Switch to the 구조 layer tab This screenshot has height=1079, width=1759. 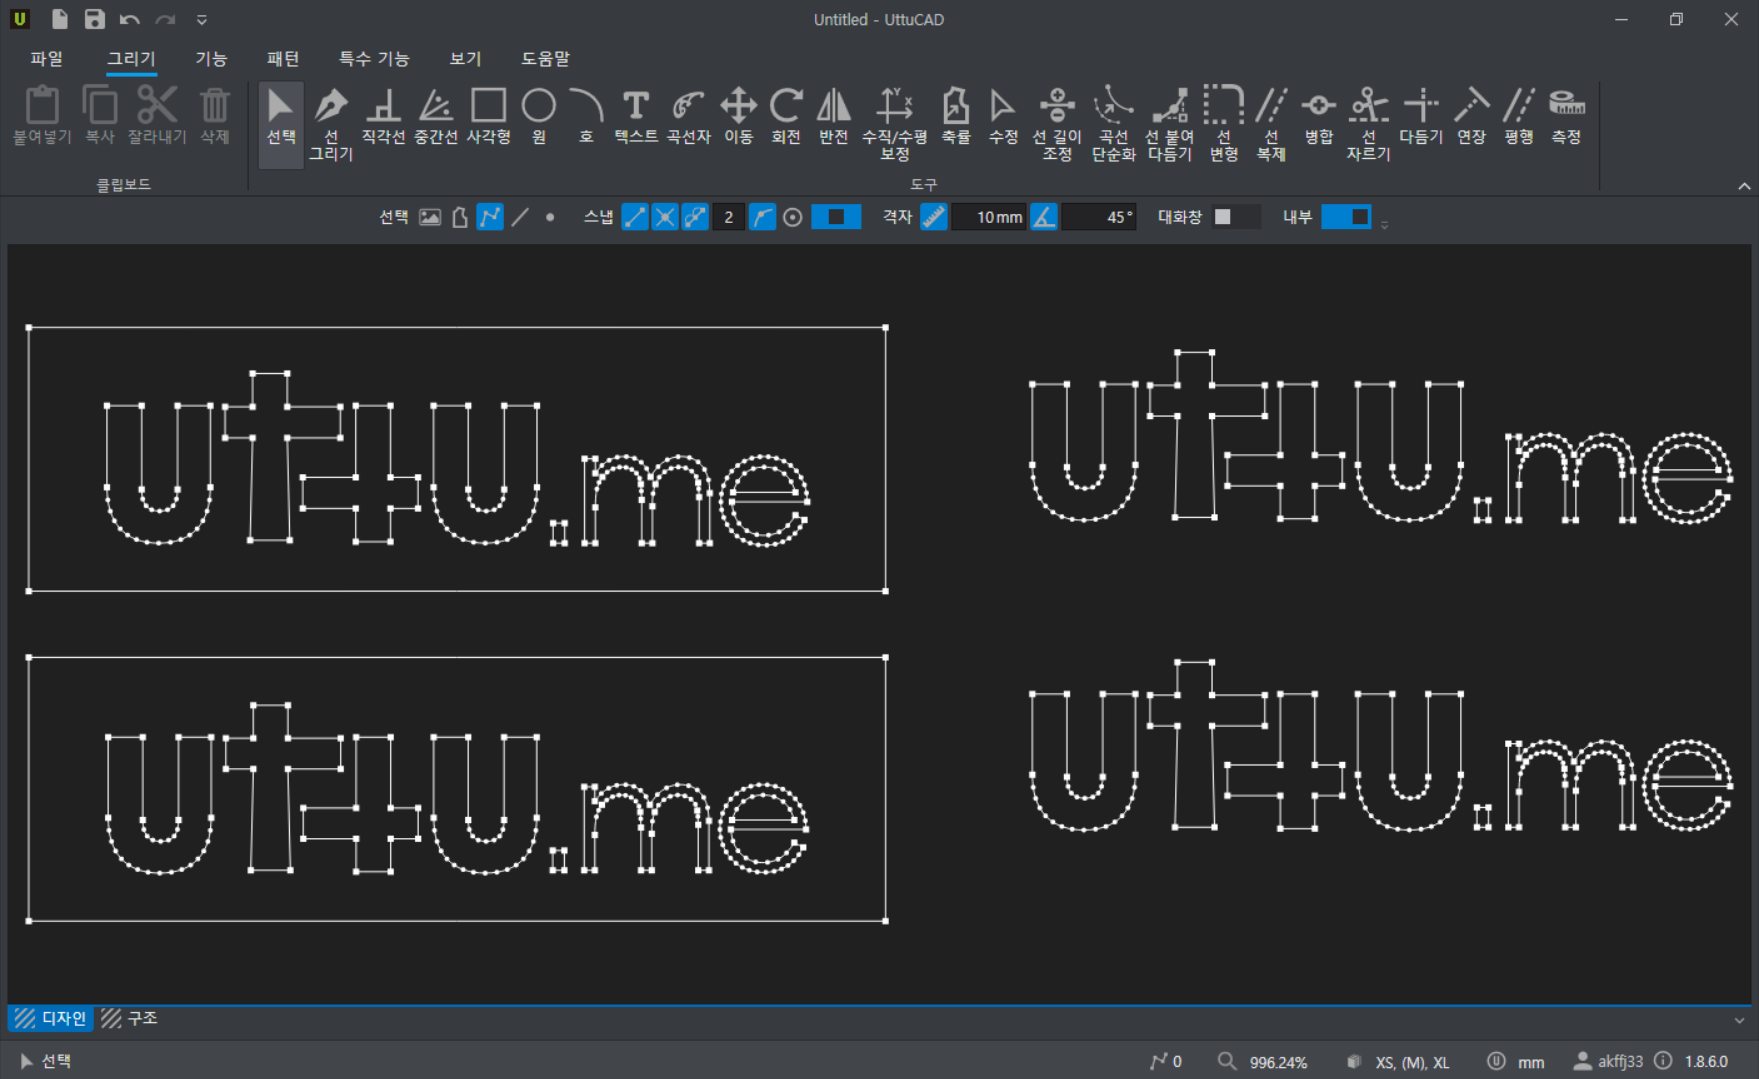coord(130,1018)
